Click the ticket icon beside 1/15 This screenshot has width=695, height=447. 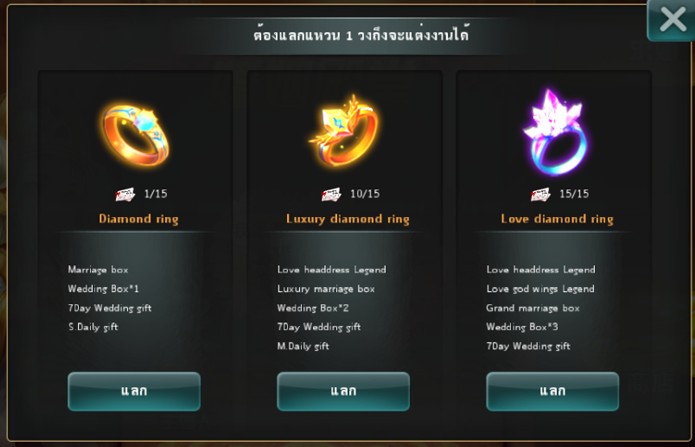(125, 194)
